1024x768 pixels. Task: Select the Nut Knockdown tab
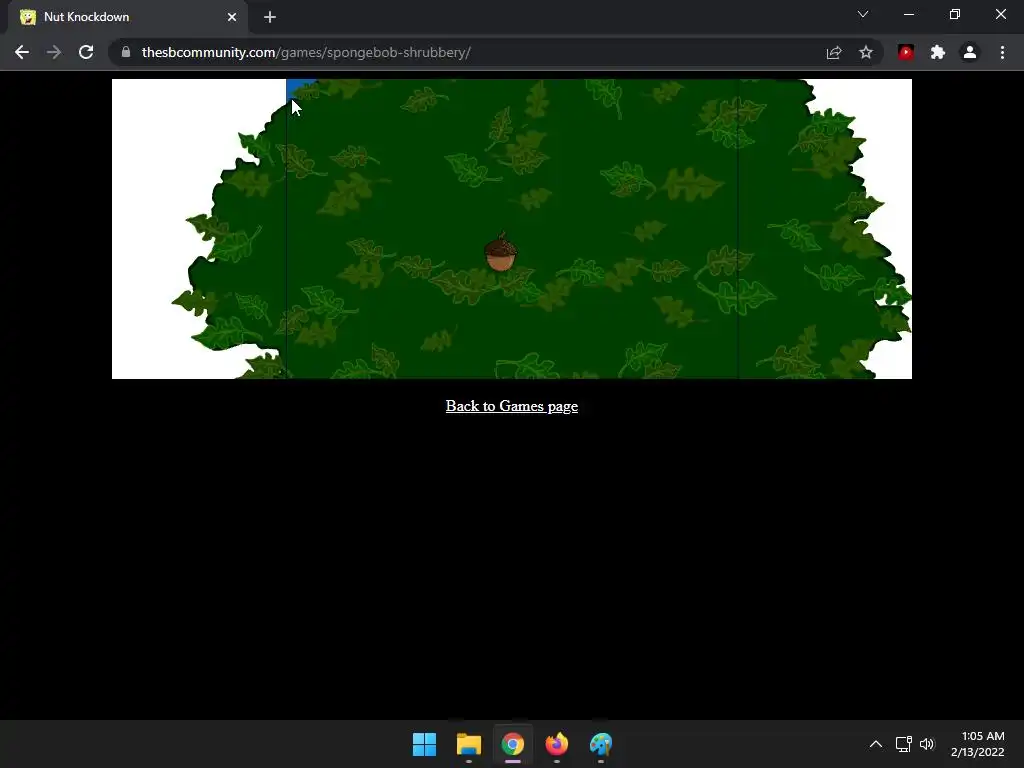click(x=127, y=17)
